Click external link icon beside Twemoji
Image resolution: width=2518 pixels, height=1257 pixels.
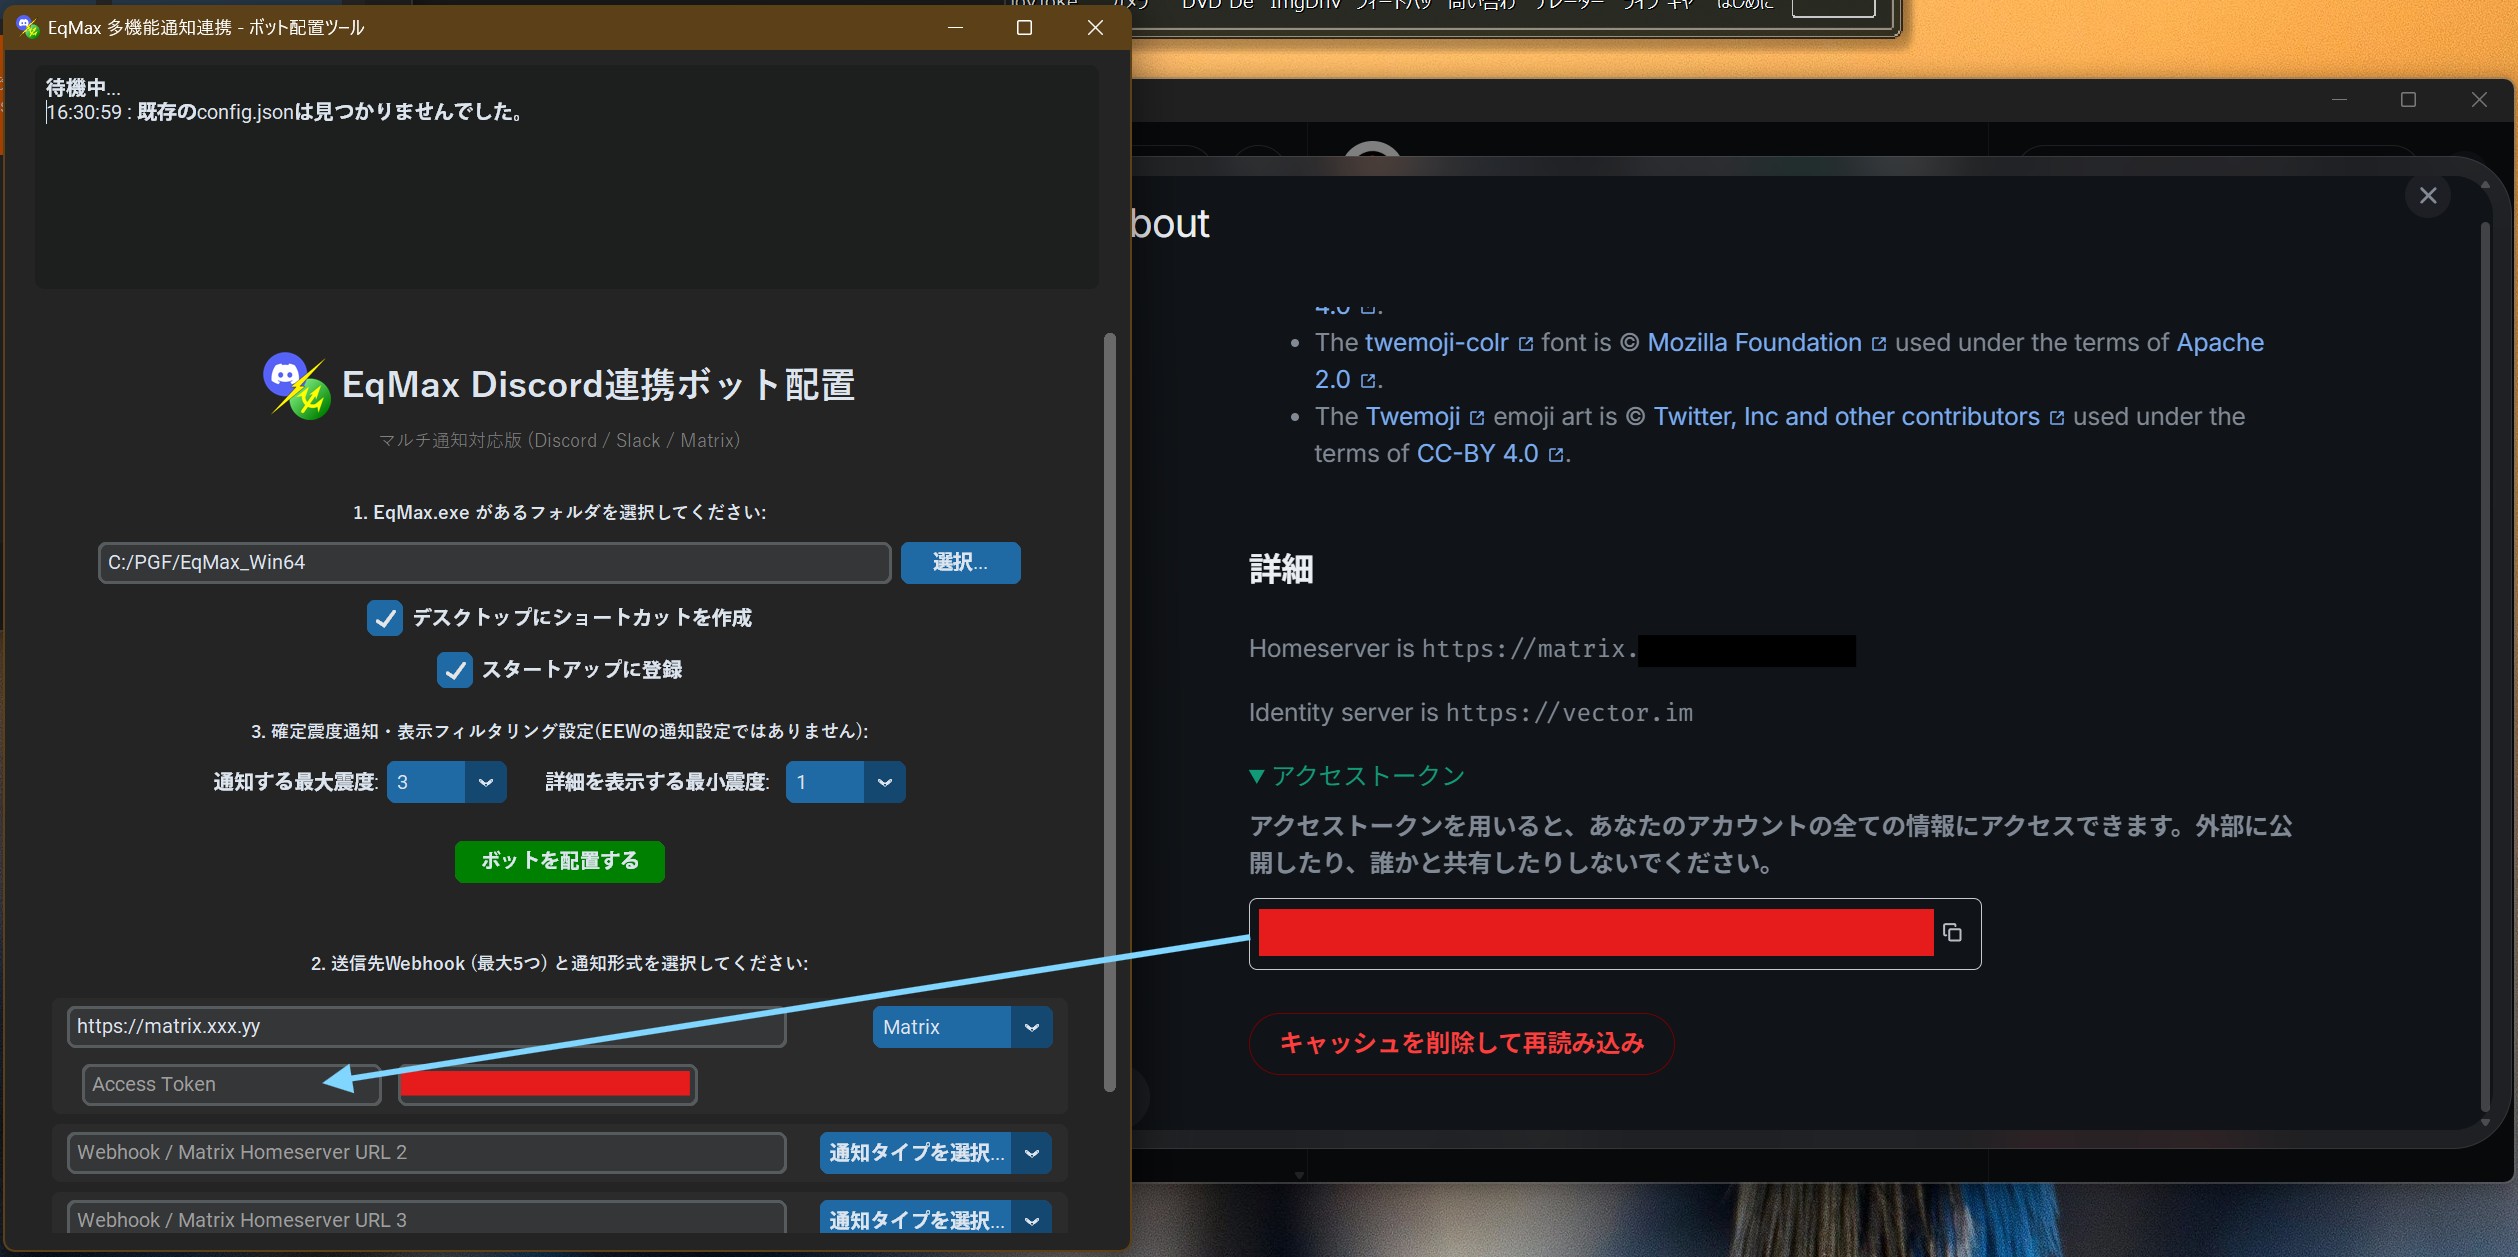point(1477,418)
